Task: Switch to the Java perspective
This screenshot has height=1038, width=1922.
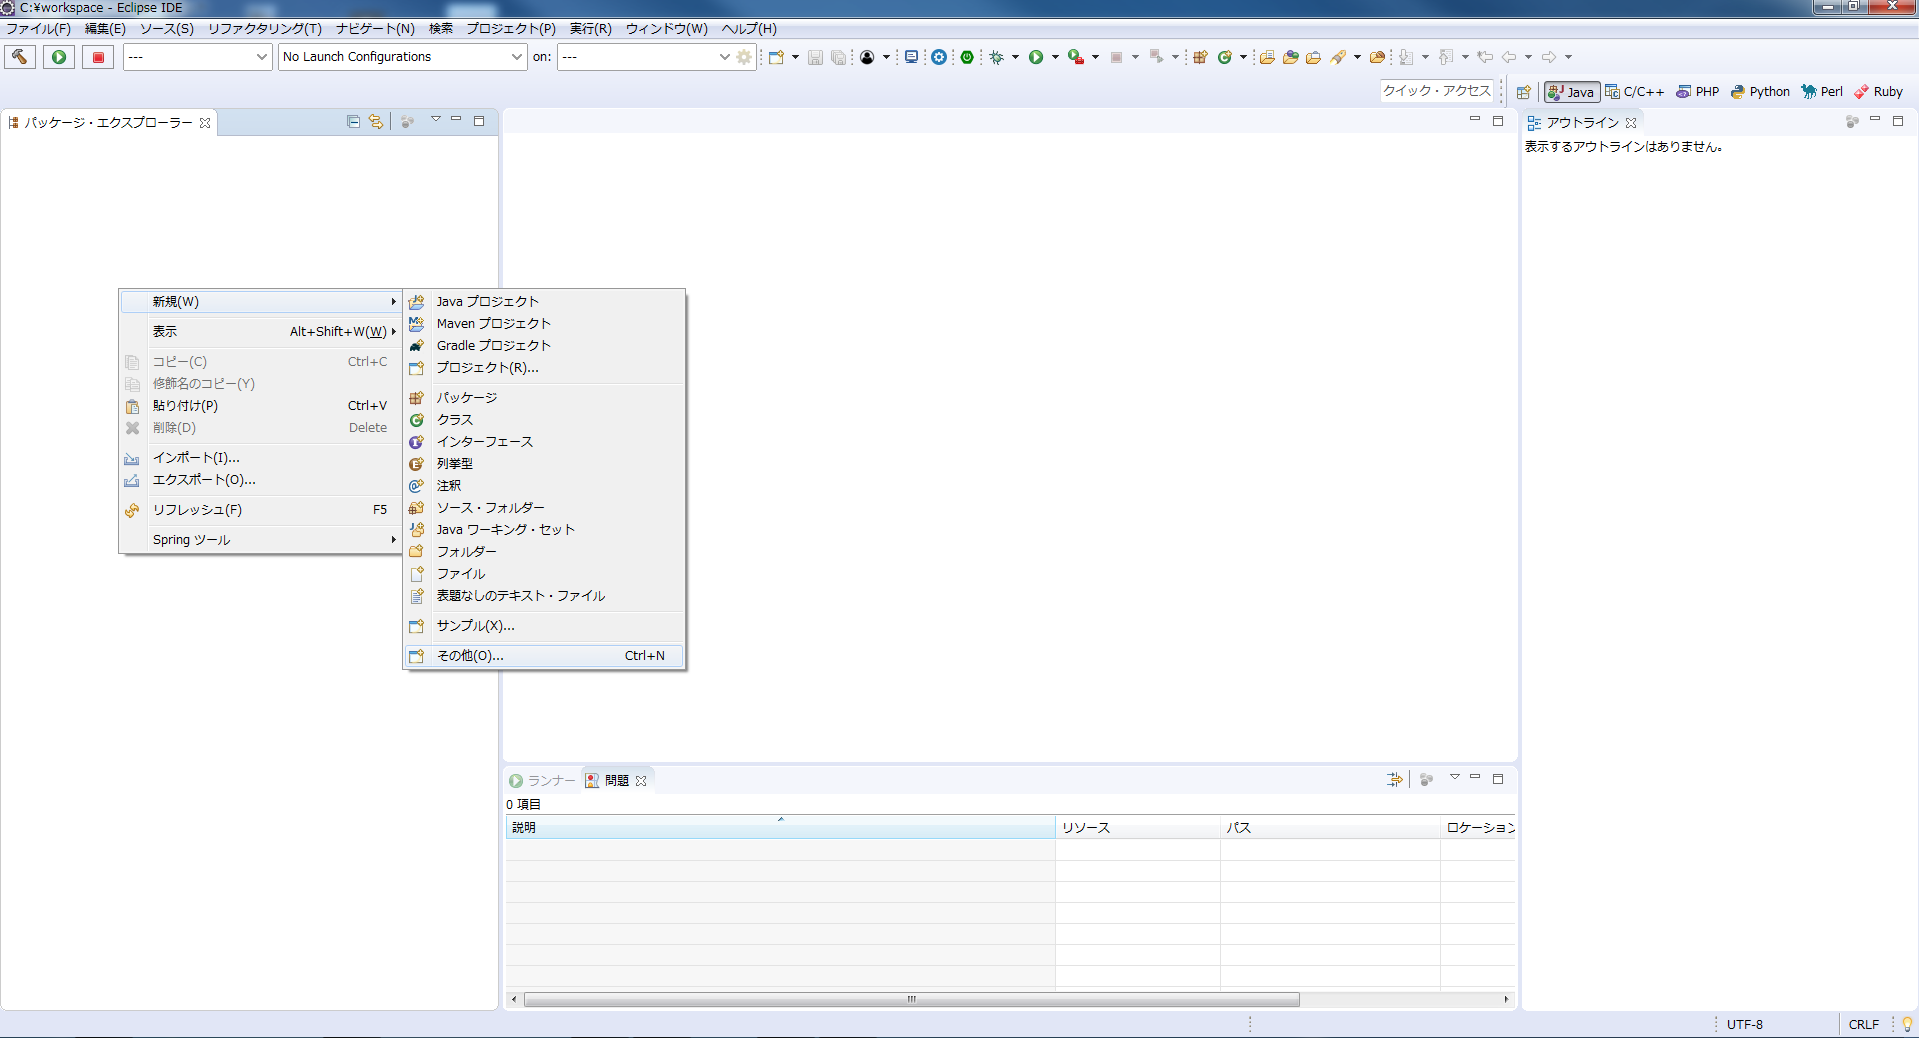Action: (1572, 92)
